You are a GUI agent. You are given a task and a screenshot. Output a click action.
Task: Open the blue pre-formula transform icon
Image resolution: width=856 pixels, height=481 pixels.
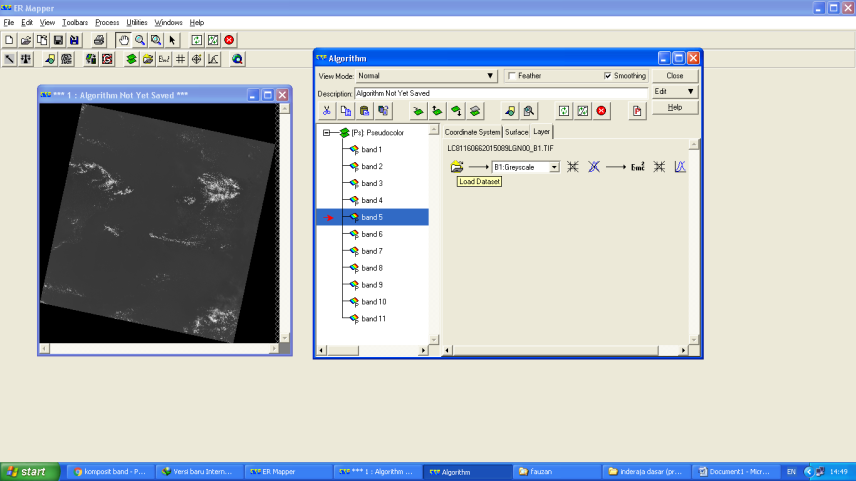(594, 167)
